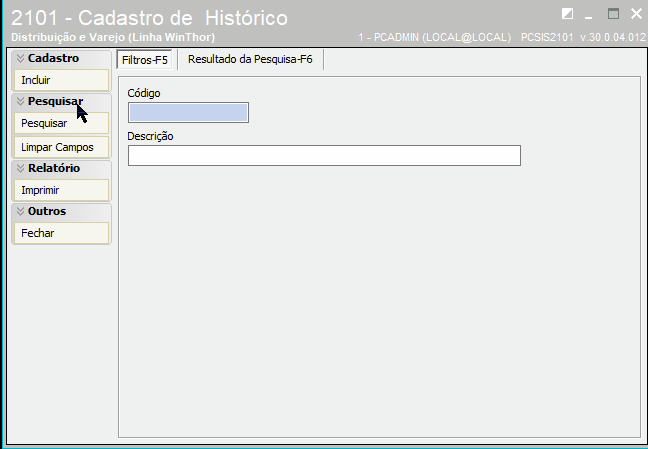648x449 pixels.
Task: Focus the Código input field
Action: click(188, 112)
